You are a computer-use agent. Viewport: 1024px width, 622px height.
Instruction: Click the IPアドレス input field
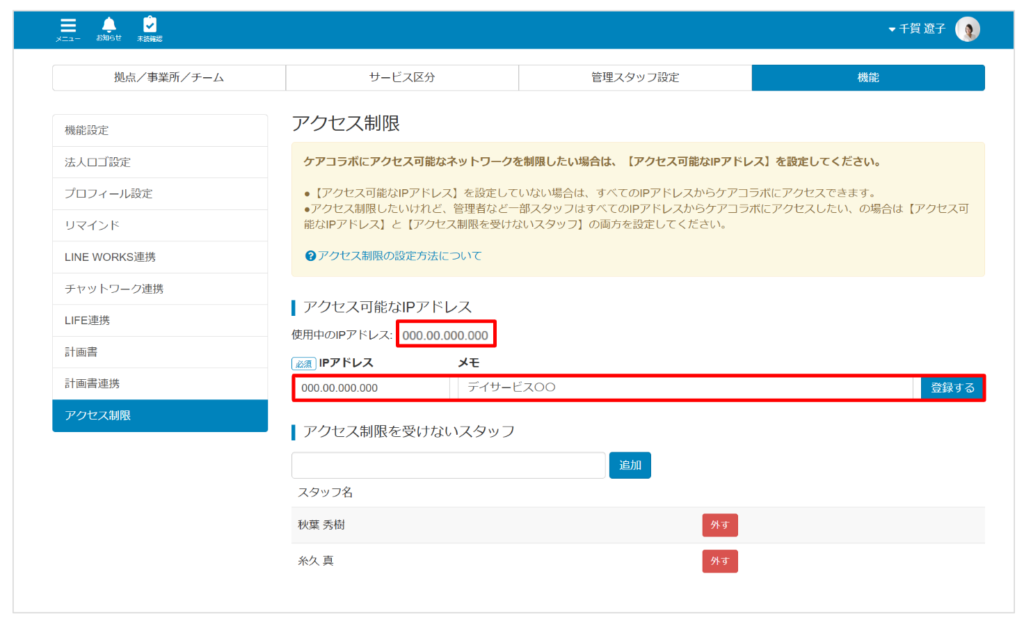[370, 389]
